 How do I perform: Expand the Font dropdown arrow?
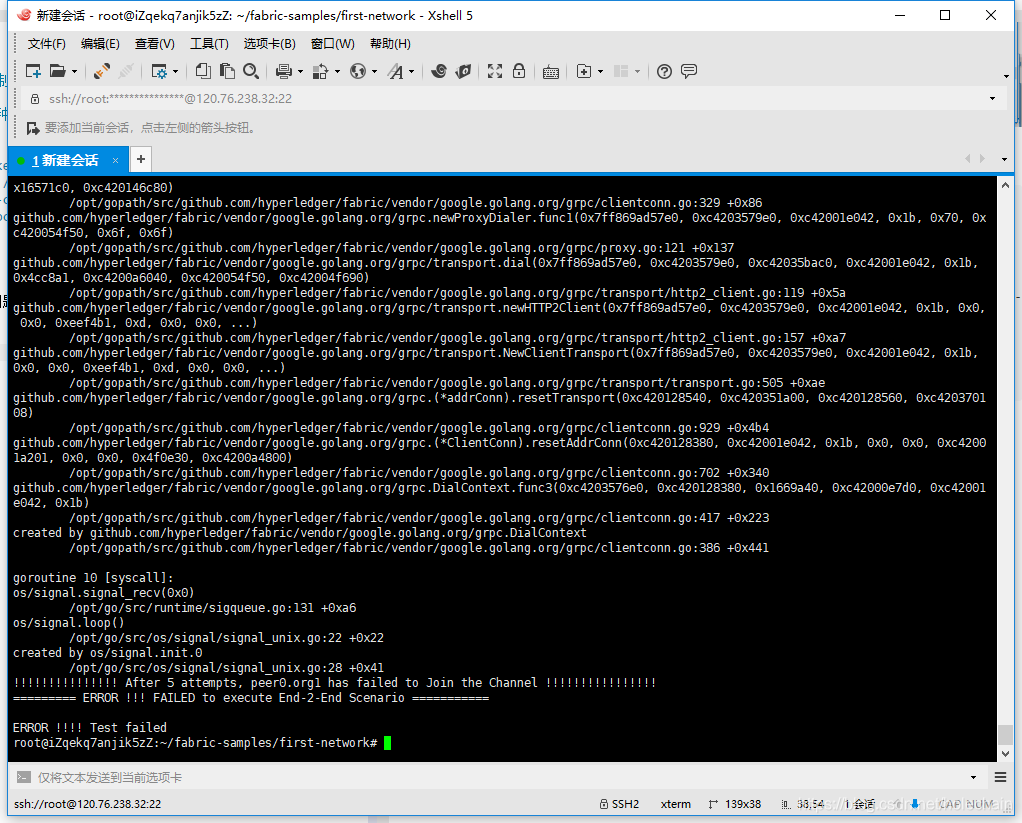coord(411,71)
